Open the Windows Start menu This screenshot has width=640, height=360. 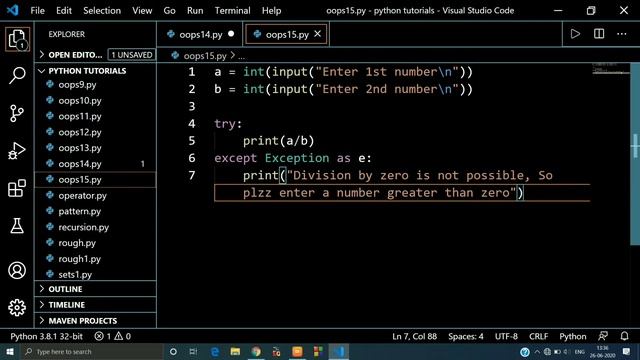coord(10,351)
